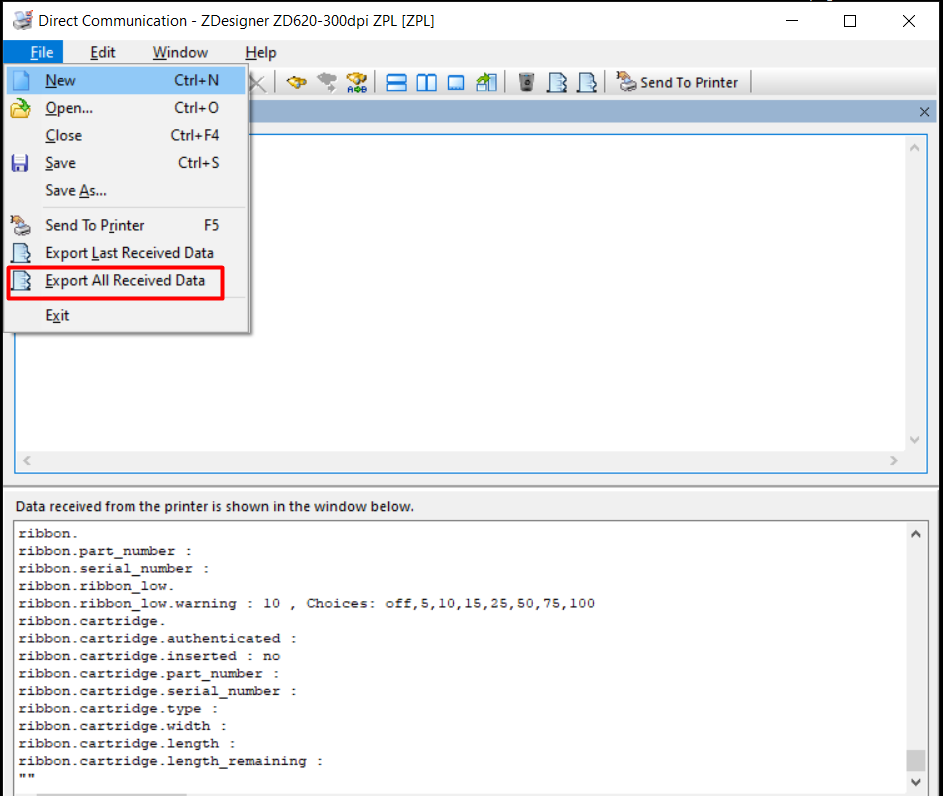This screenshot has width=943, height=796.
Task: Click the 'ribbon.serial_number :' line
Action: coord(114,569)
